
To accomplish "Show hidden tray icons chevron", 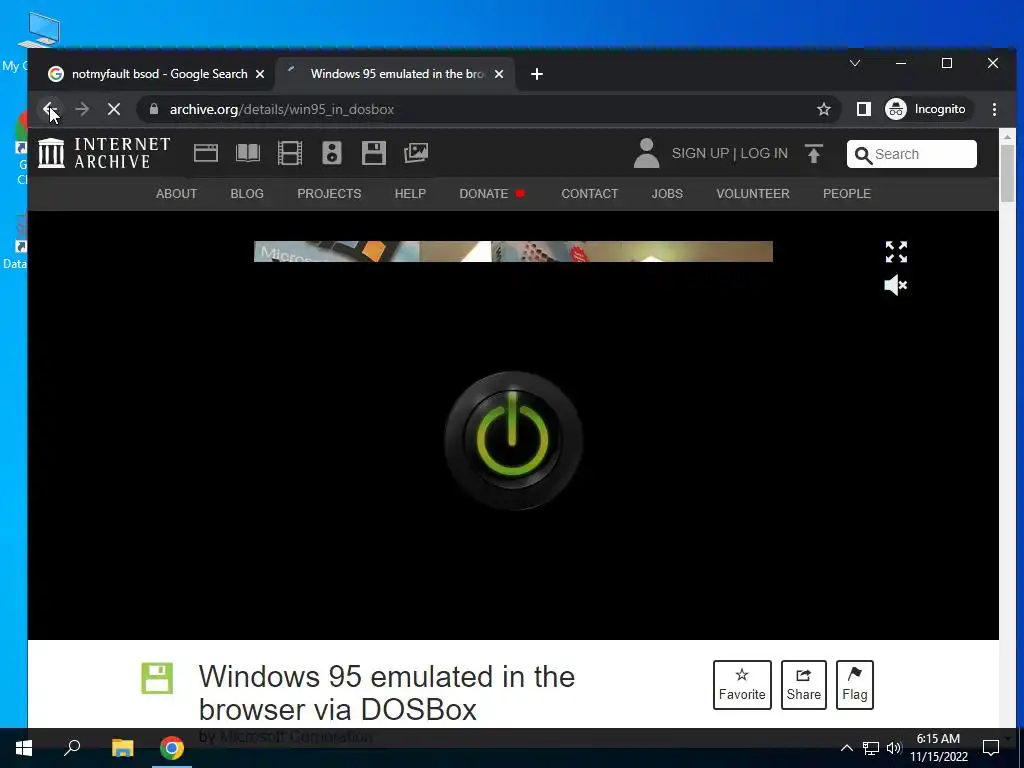I will coord(846,748).
